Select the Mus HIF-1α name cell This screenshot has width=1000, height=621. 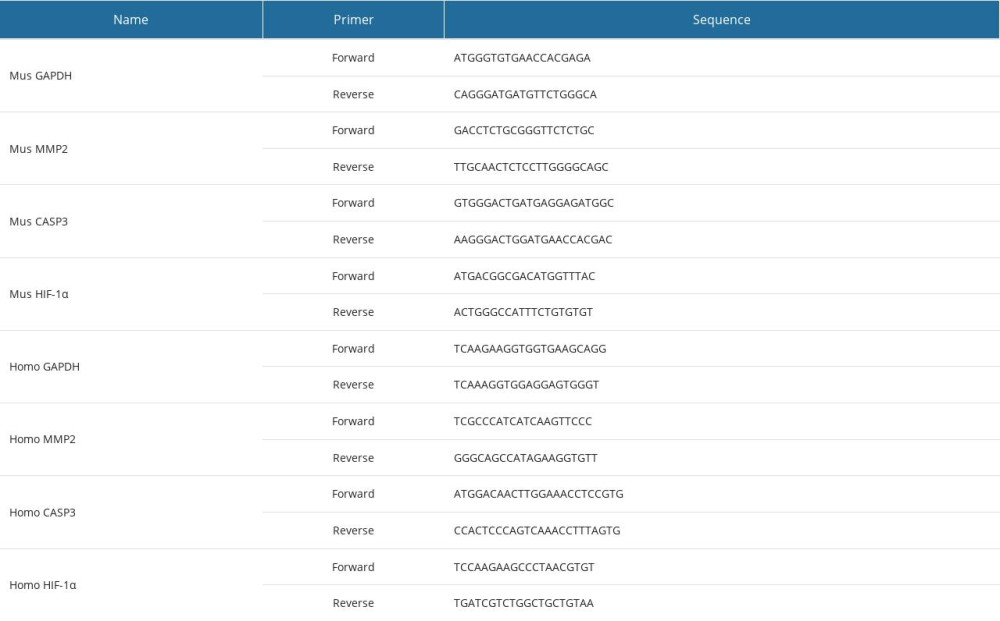point(42,294)
